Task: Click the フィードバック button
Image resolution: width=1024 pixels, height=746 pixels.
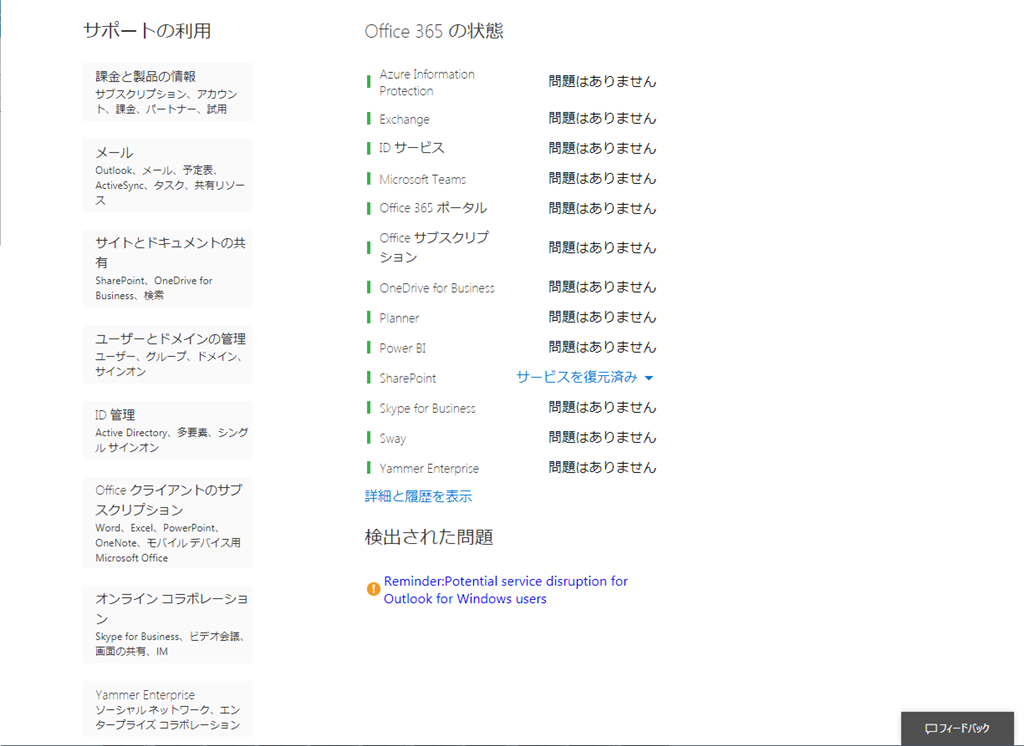Action: tap(957, 728)
